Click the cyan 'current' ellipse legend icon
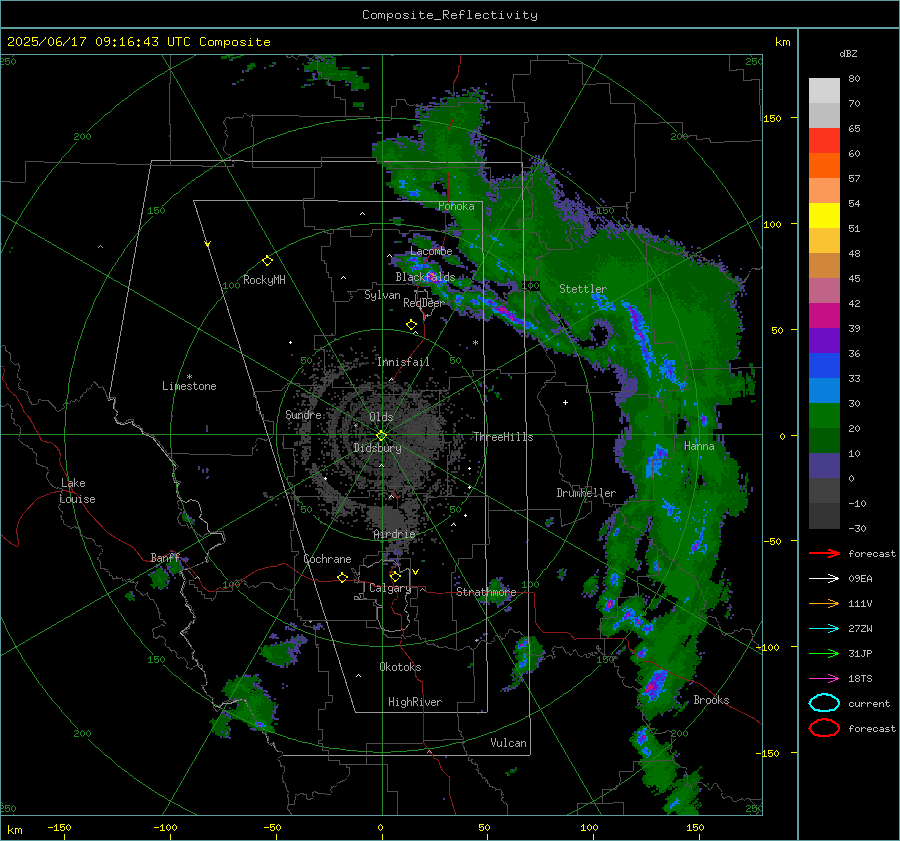 coord(824,703)
